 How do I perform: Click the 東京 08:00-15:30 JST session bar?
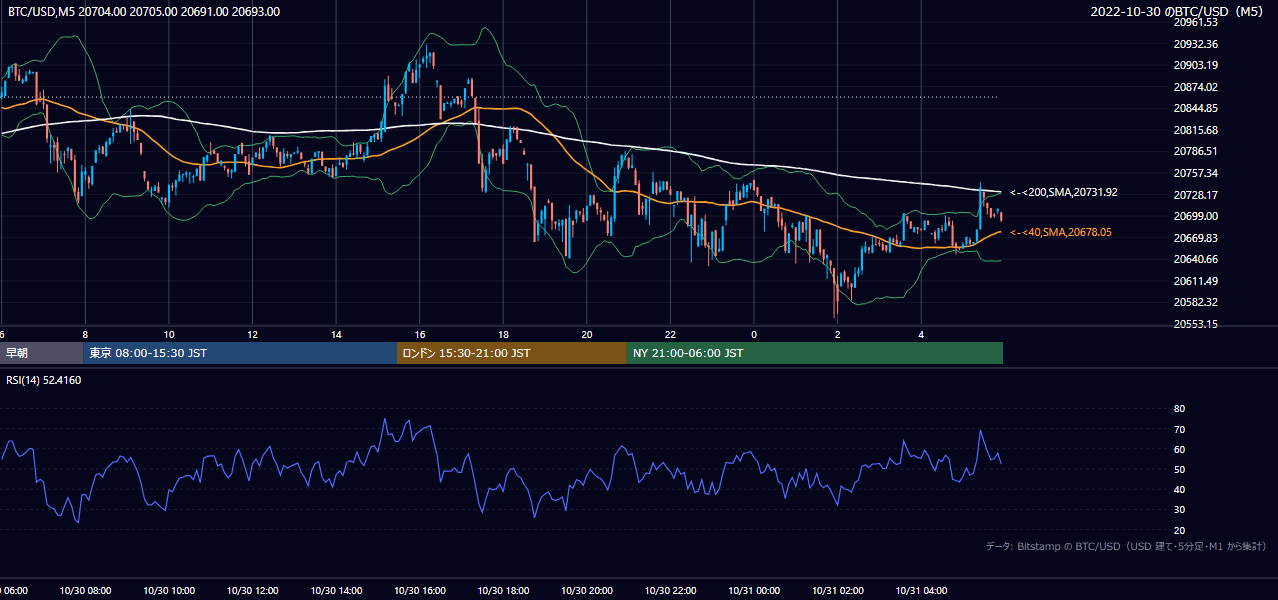(240, 353)
